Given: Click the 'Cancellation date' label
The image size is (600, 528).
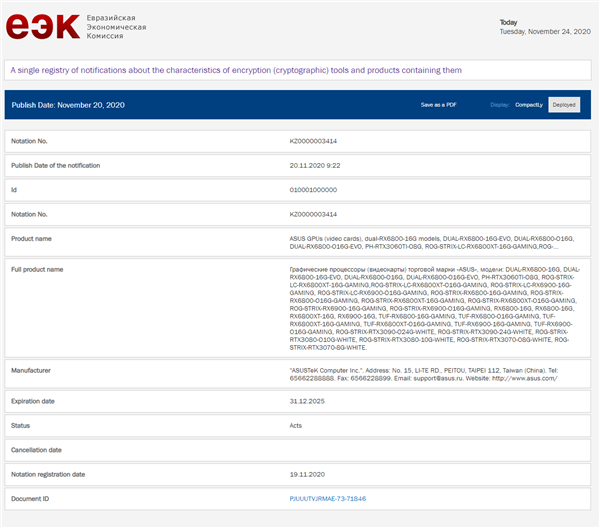Looking at the screenshot, I should [x=36, y=450].
